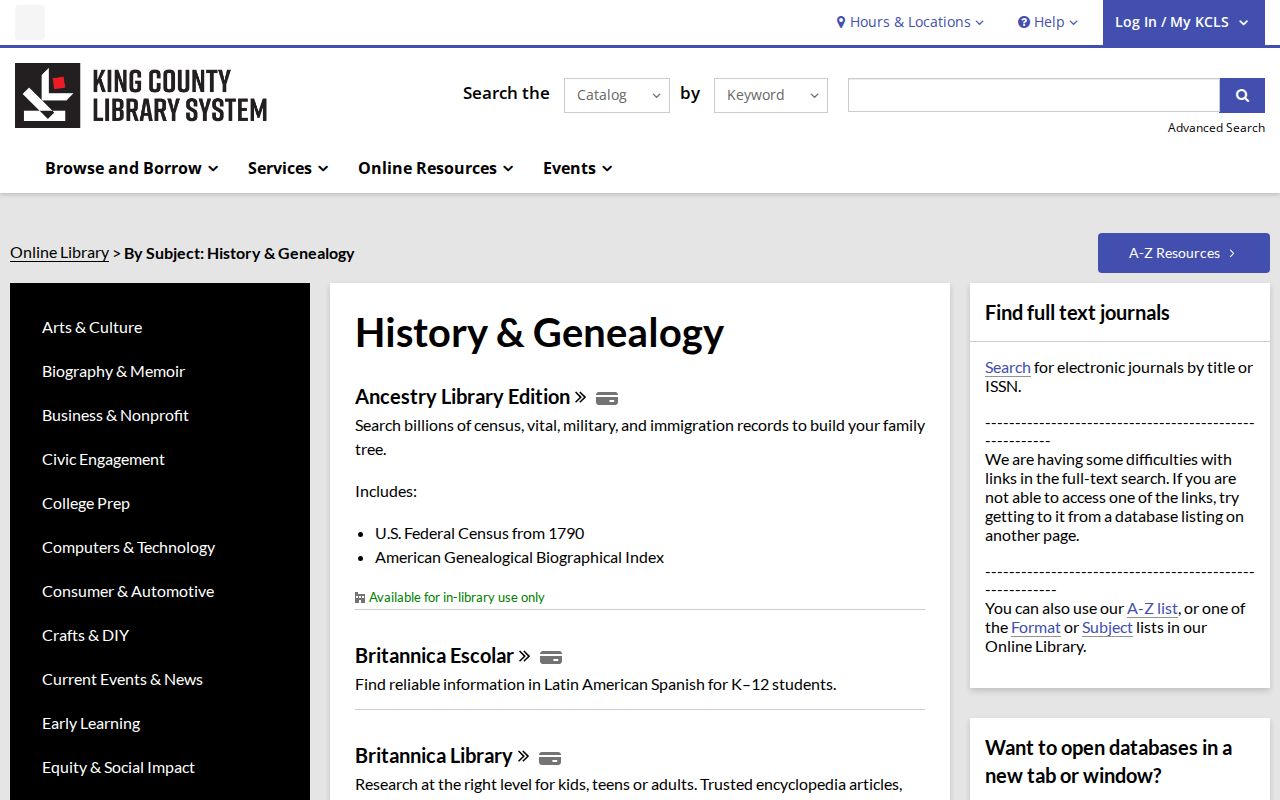Image resolution: width=1280 pixels, height=800 pixels.
Task: Follow the A-Z list link
Action: pos(1152,608)
